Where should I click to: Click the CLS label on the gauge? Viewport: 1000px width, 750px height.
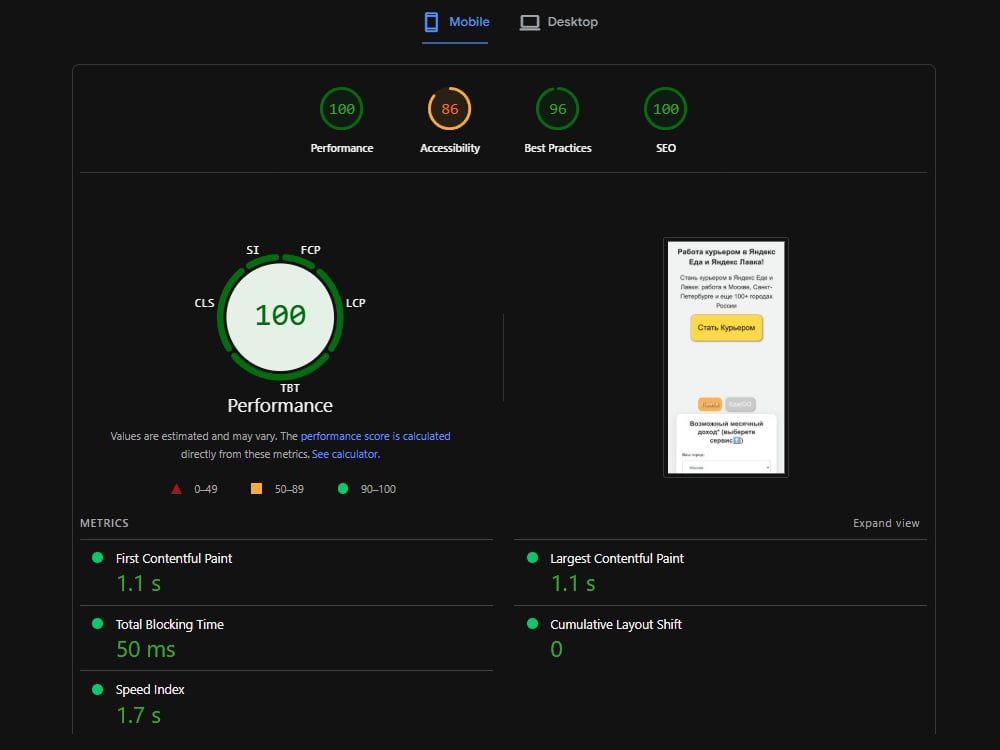pos(204,303)
